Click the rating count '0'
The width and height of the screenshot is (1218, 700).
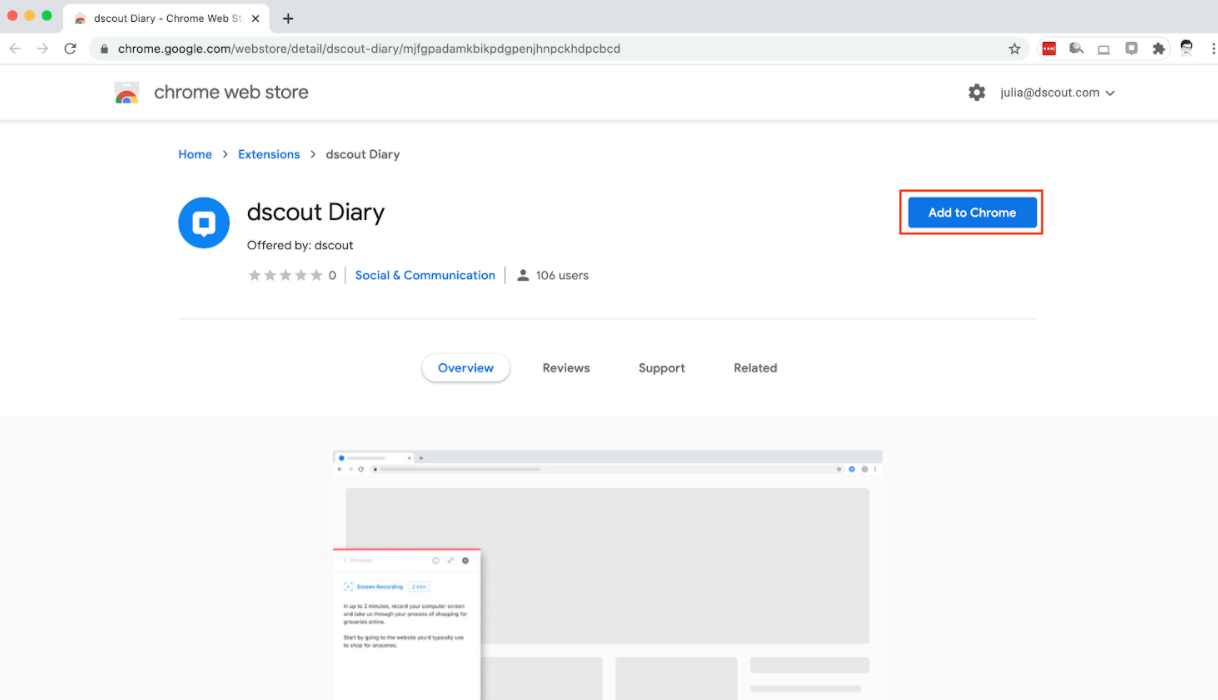pyautogui.click(x=332, y=275)
